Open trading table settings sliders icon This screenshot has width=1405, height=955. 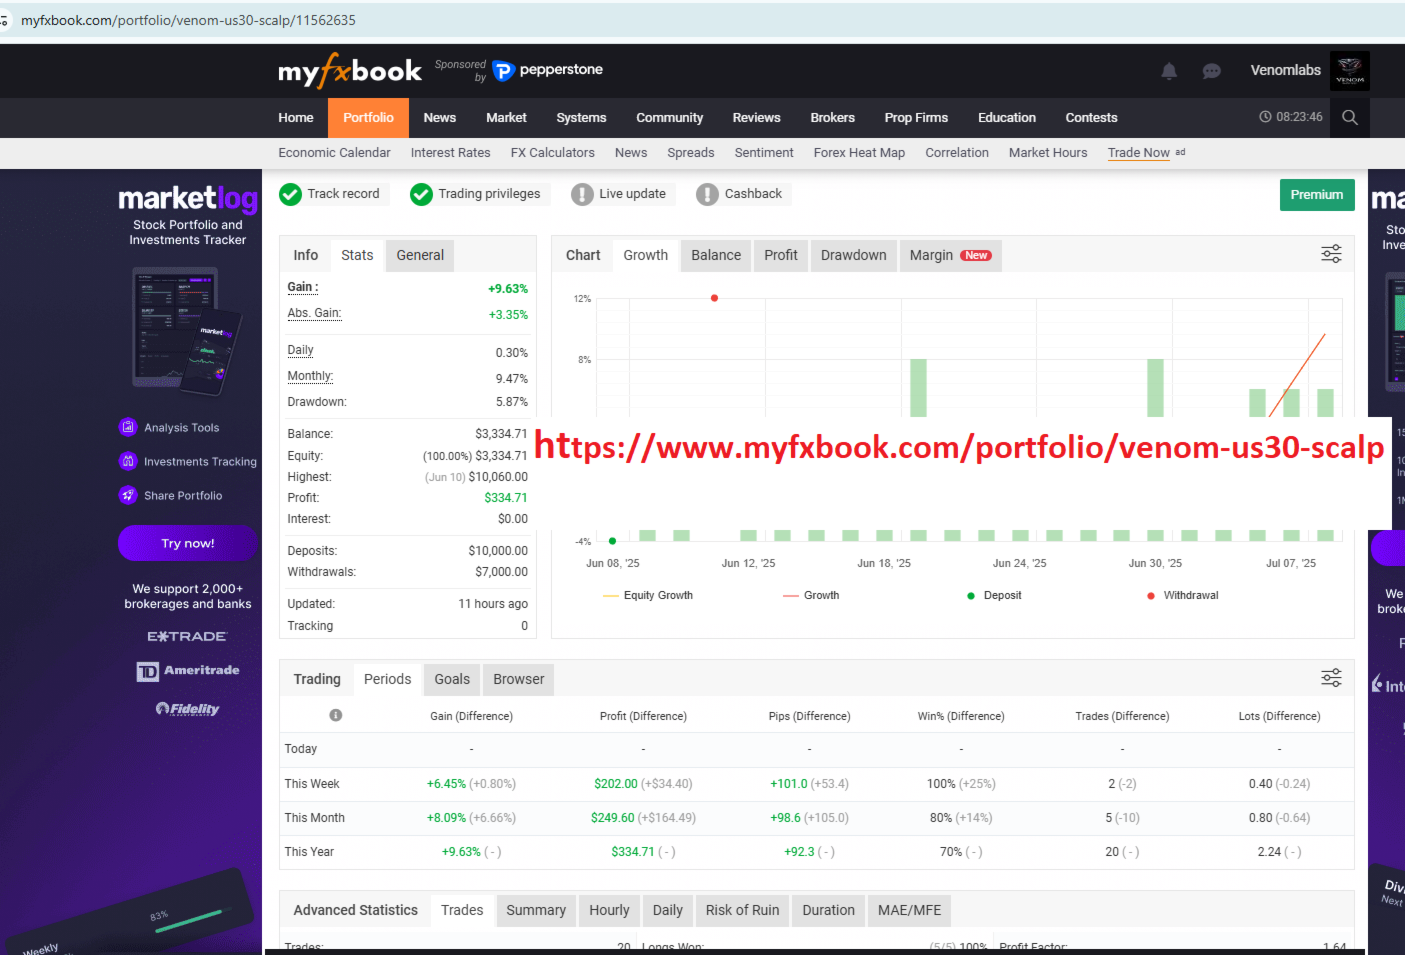point(1331,678)
